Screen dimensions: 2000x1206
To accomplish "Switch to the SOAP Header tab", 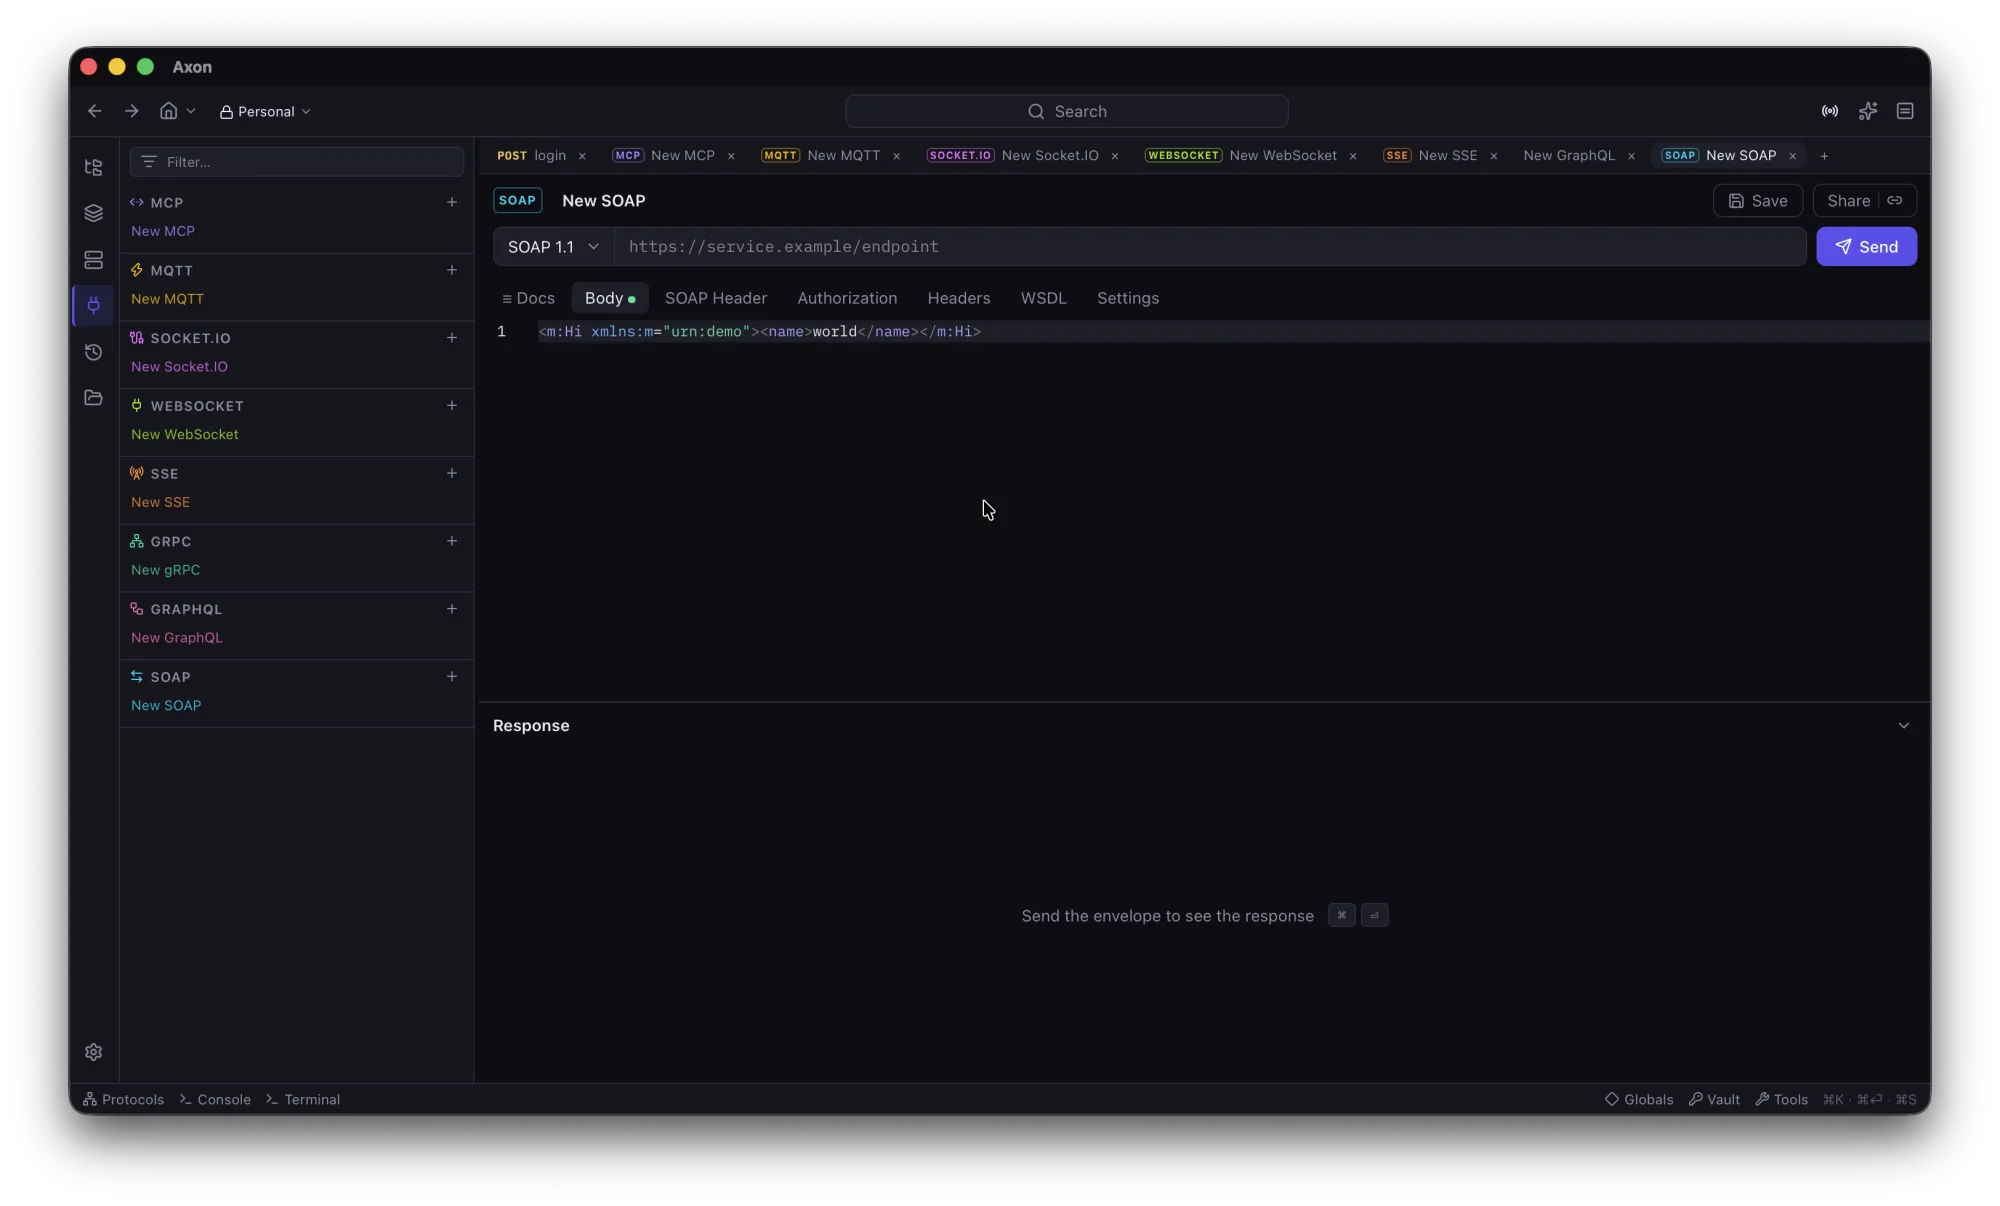I will point(716,298).
